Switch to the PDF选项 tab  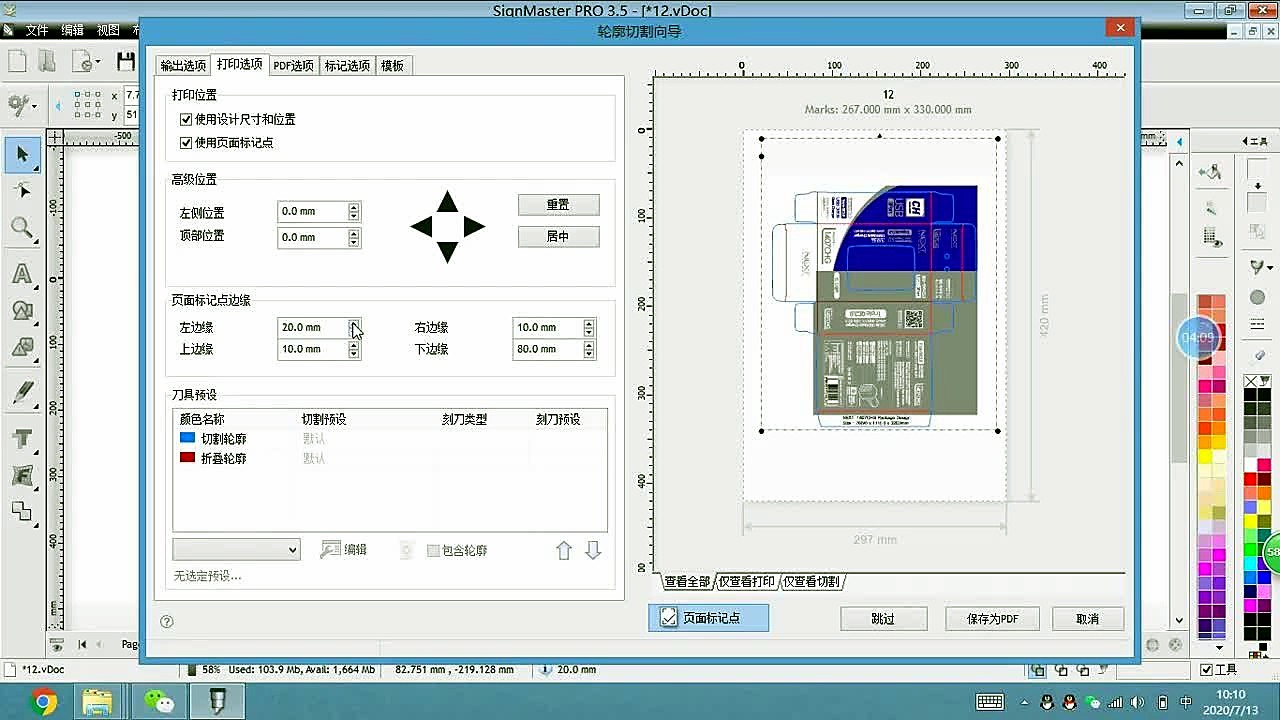293,66
